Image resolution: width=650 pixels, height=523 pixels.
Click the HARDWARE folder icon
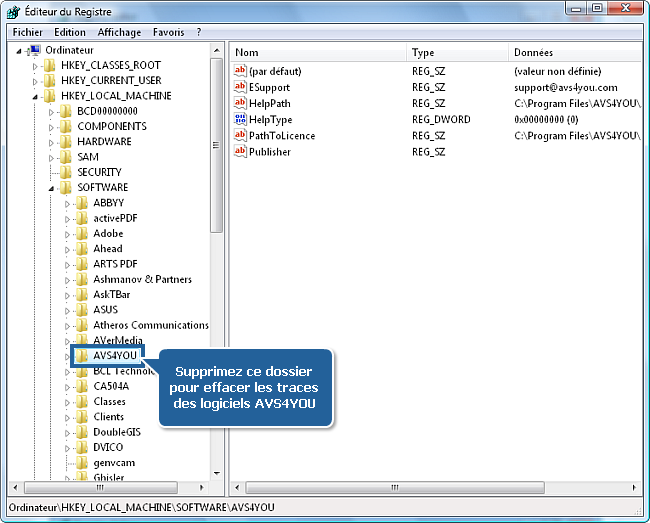[x=65, y=142]
